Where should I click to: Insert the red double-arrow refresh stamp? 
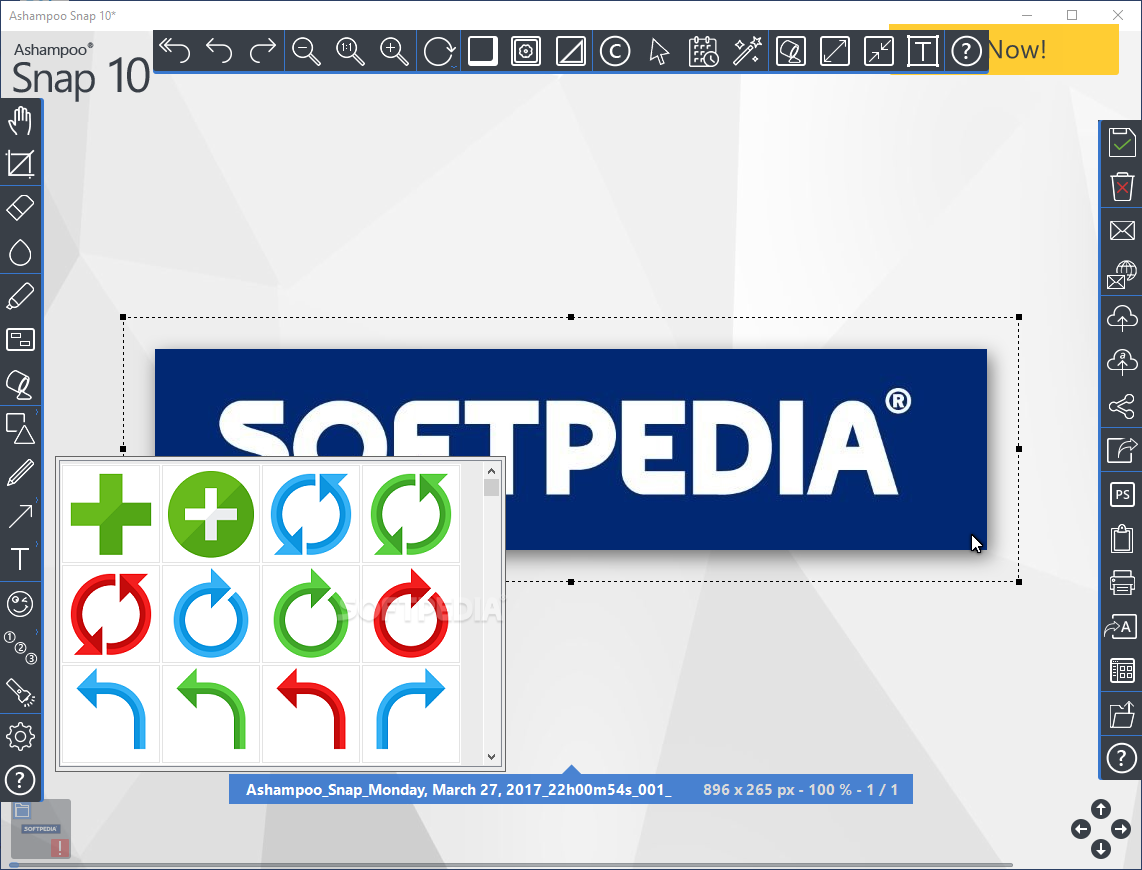tap(111, 614)
